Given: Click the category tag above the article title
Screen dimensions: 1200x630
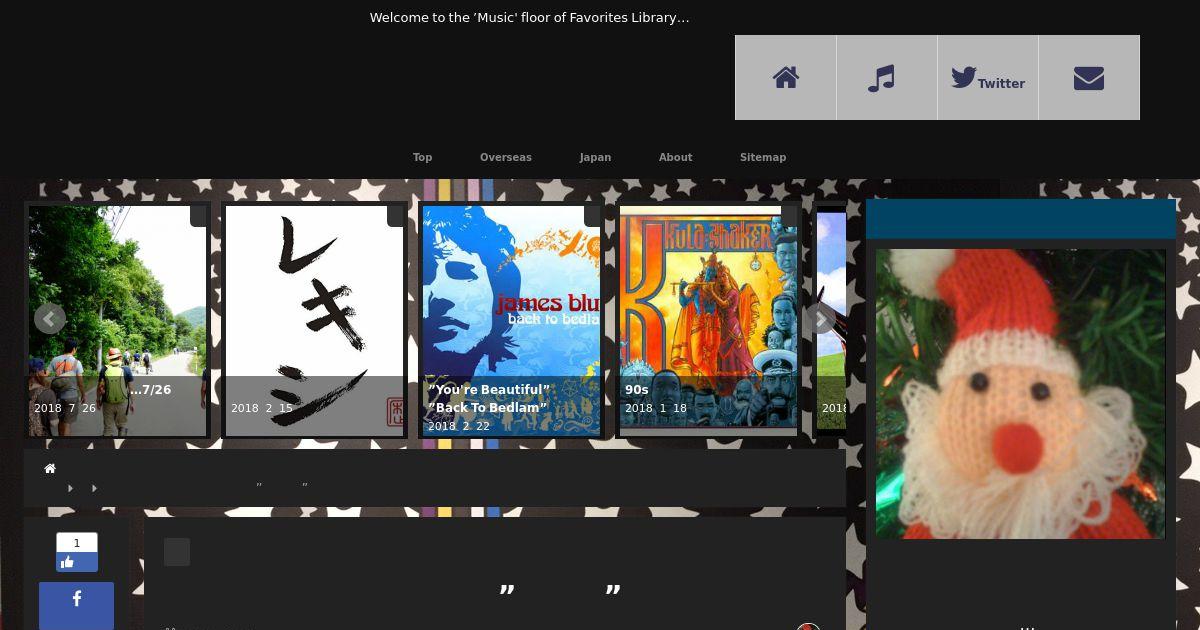Looking at the screenshot, I should (x=177, y=552).
